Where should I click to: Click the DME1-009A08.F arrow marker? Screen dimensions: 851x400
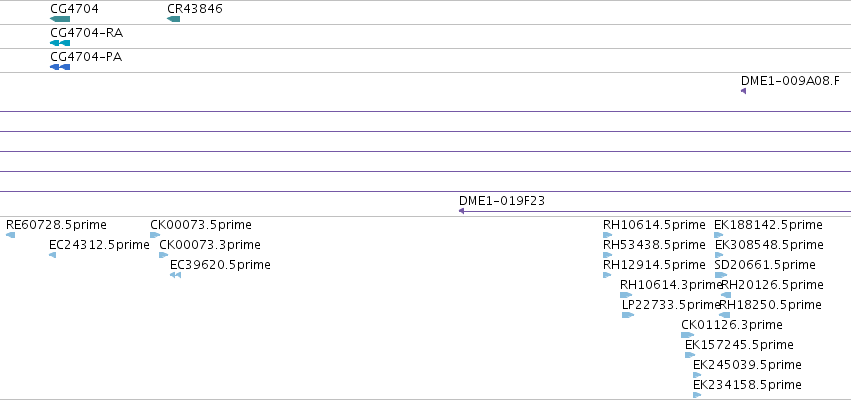pos(744,91)
